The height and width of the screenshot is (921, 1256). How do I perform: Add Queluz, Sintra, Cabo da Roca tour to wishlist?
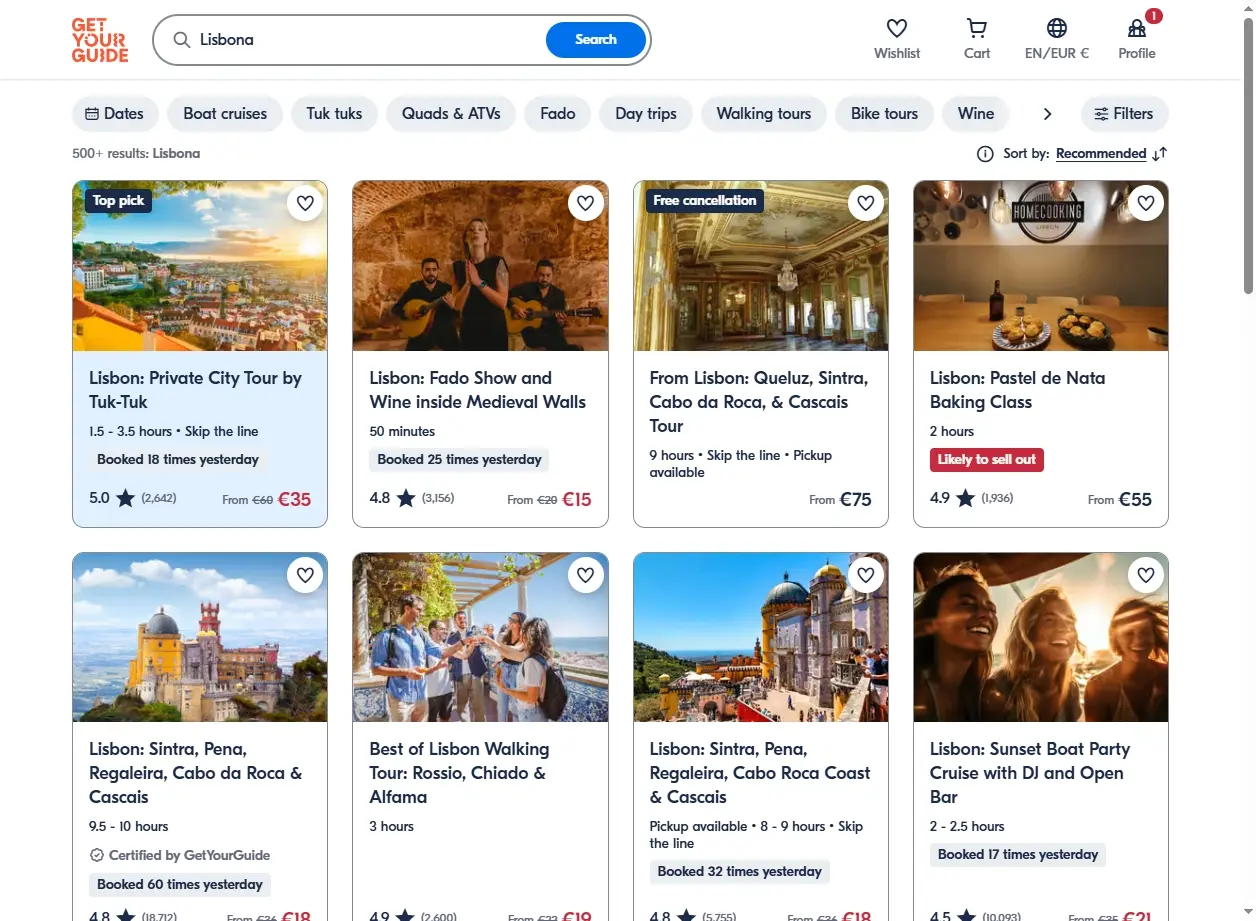[x=866, y=204]
